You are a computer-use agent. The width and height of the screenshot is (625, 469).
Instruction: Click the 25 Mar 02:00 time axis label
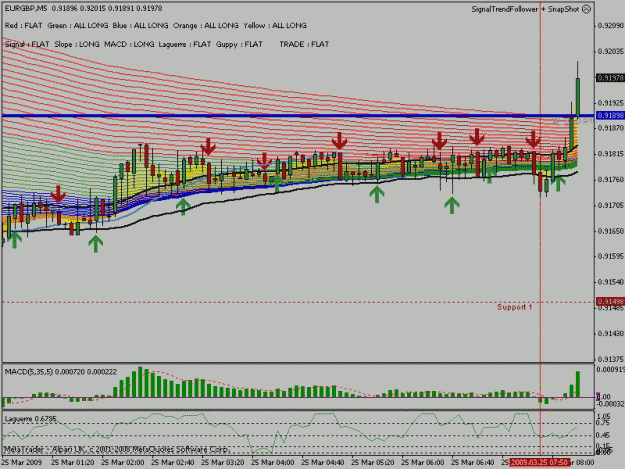click(123, 463)
